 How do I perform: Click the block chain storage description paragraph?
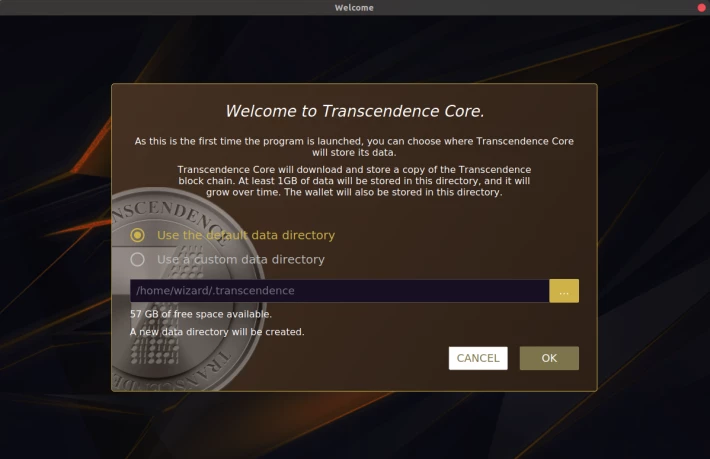[354, 181]
